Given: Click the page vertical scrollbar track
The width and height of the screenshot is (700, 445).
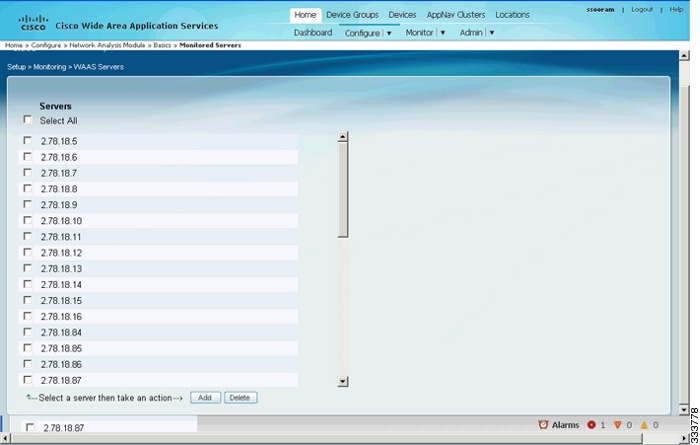Looking at the screenshot, I should (x=684, y=232).
